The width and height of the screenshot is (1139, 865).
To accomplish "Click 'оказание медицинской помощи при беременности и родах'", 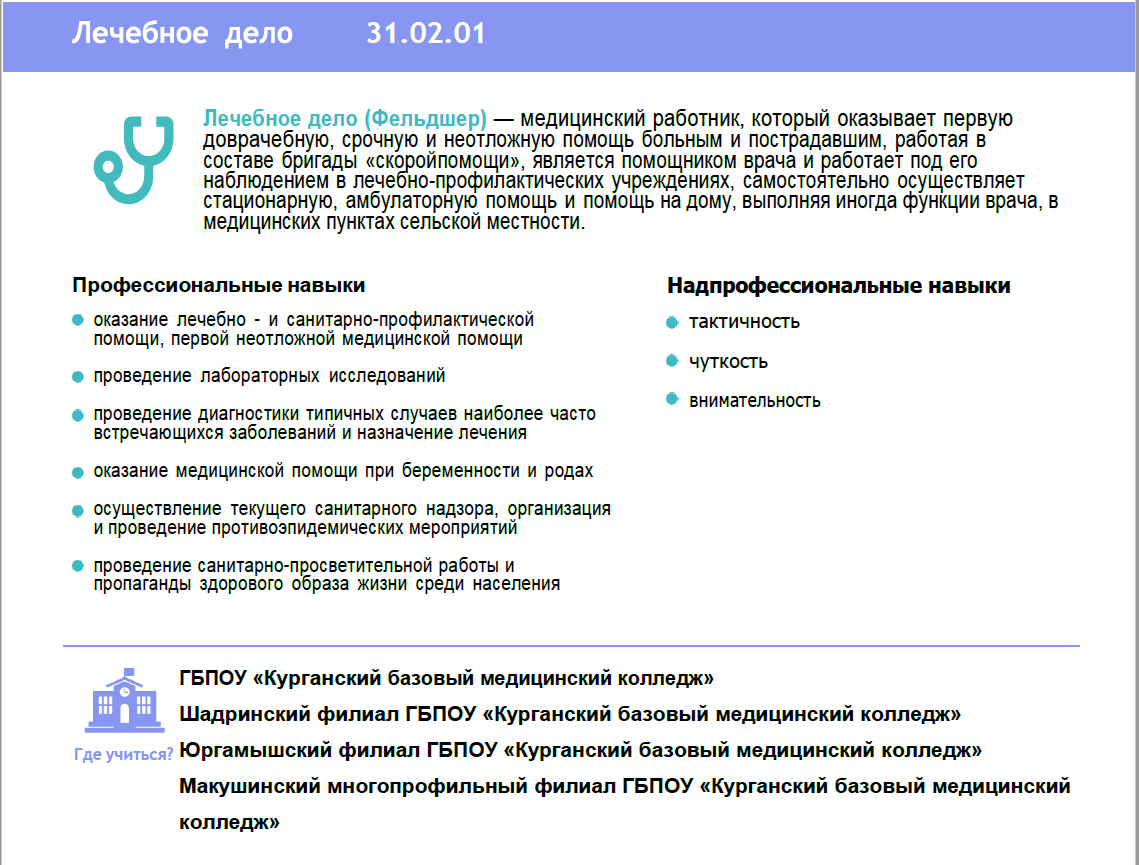I will click(343, 471).
